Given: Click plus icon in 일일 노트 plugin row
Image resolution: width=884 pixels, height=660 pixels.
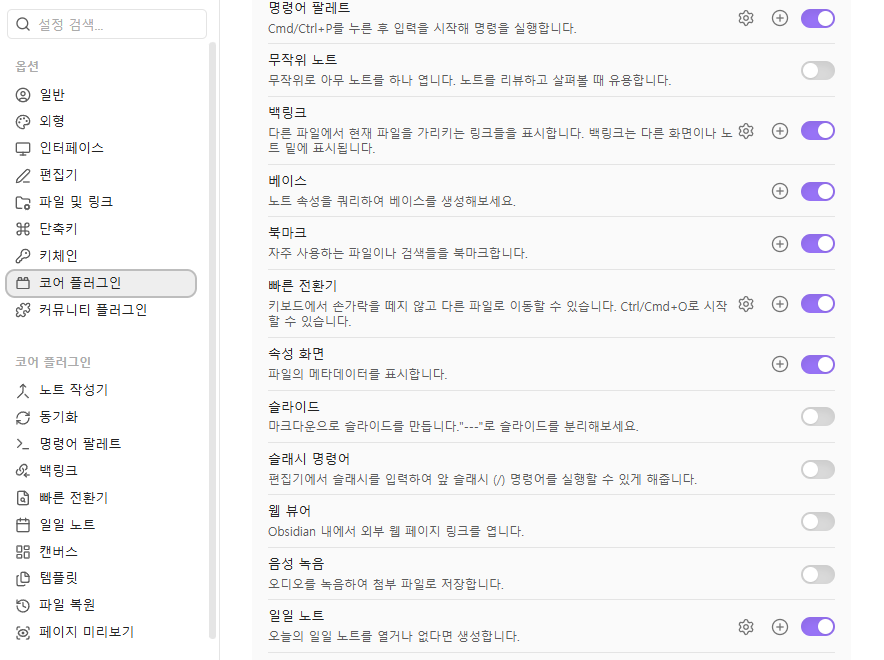Looking at the screenshot, I should [x=780, y=626].
